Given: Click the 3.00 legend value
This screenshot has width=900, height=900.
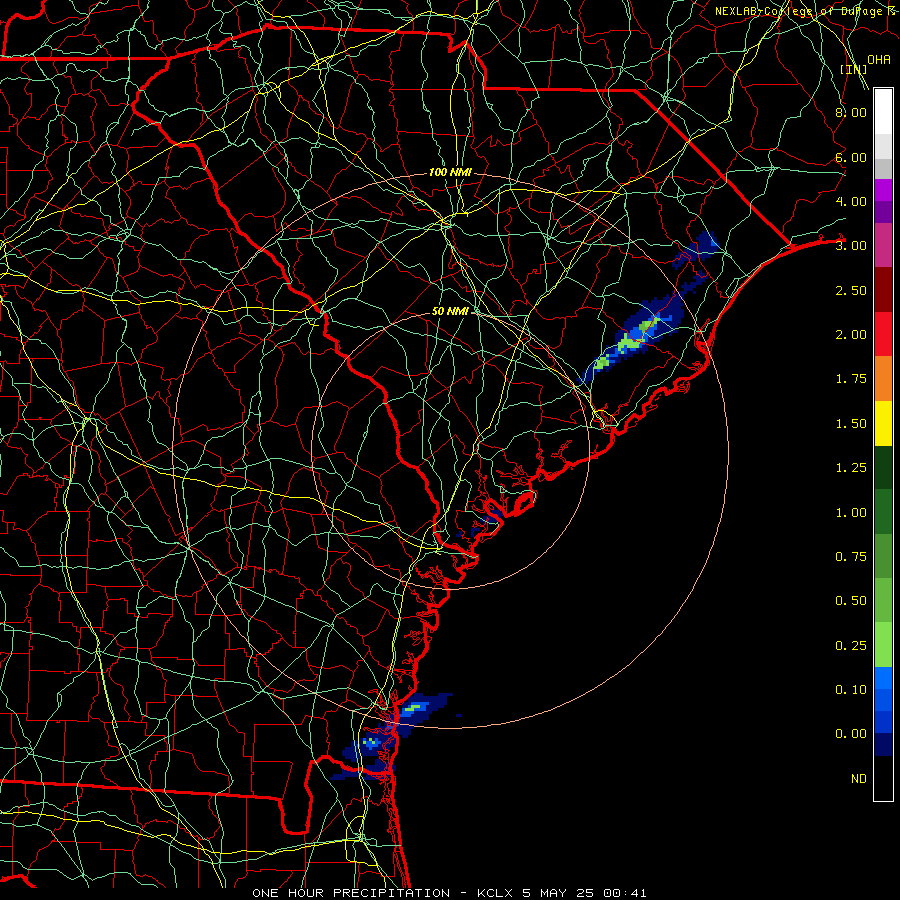Looking at the screenshot, I should 851,246.
